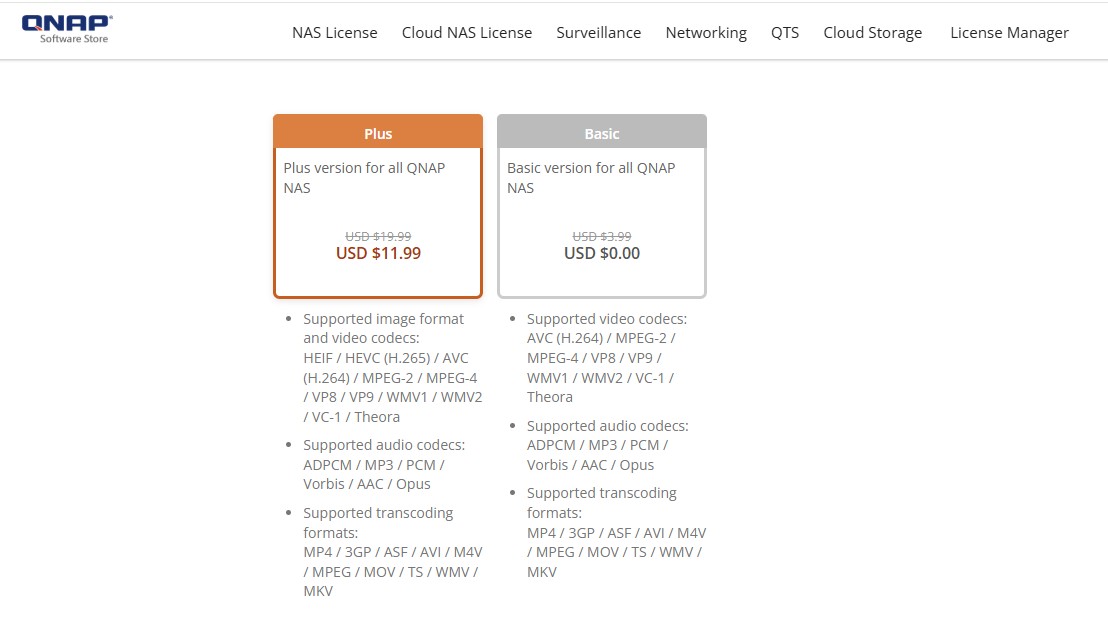
Task: Choose the Basic version for all QNAP NAS
Action: click(x=591, y=178)
